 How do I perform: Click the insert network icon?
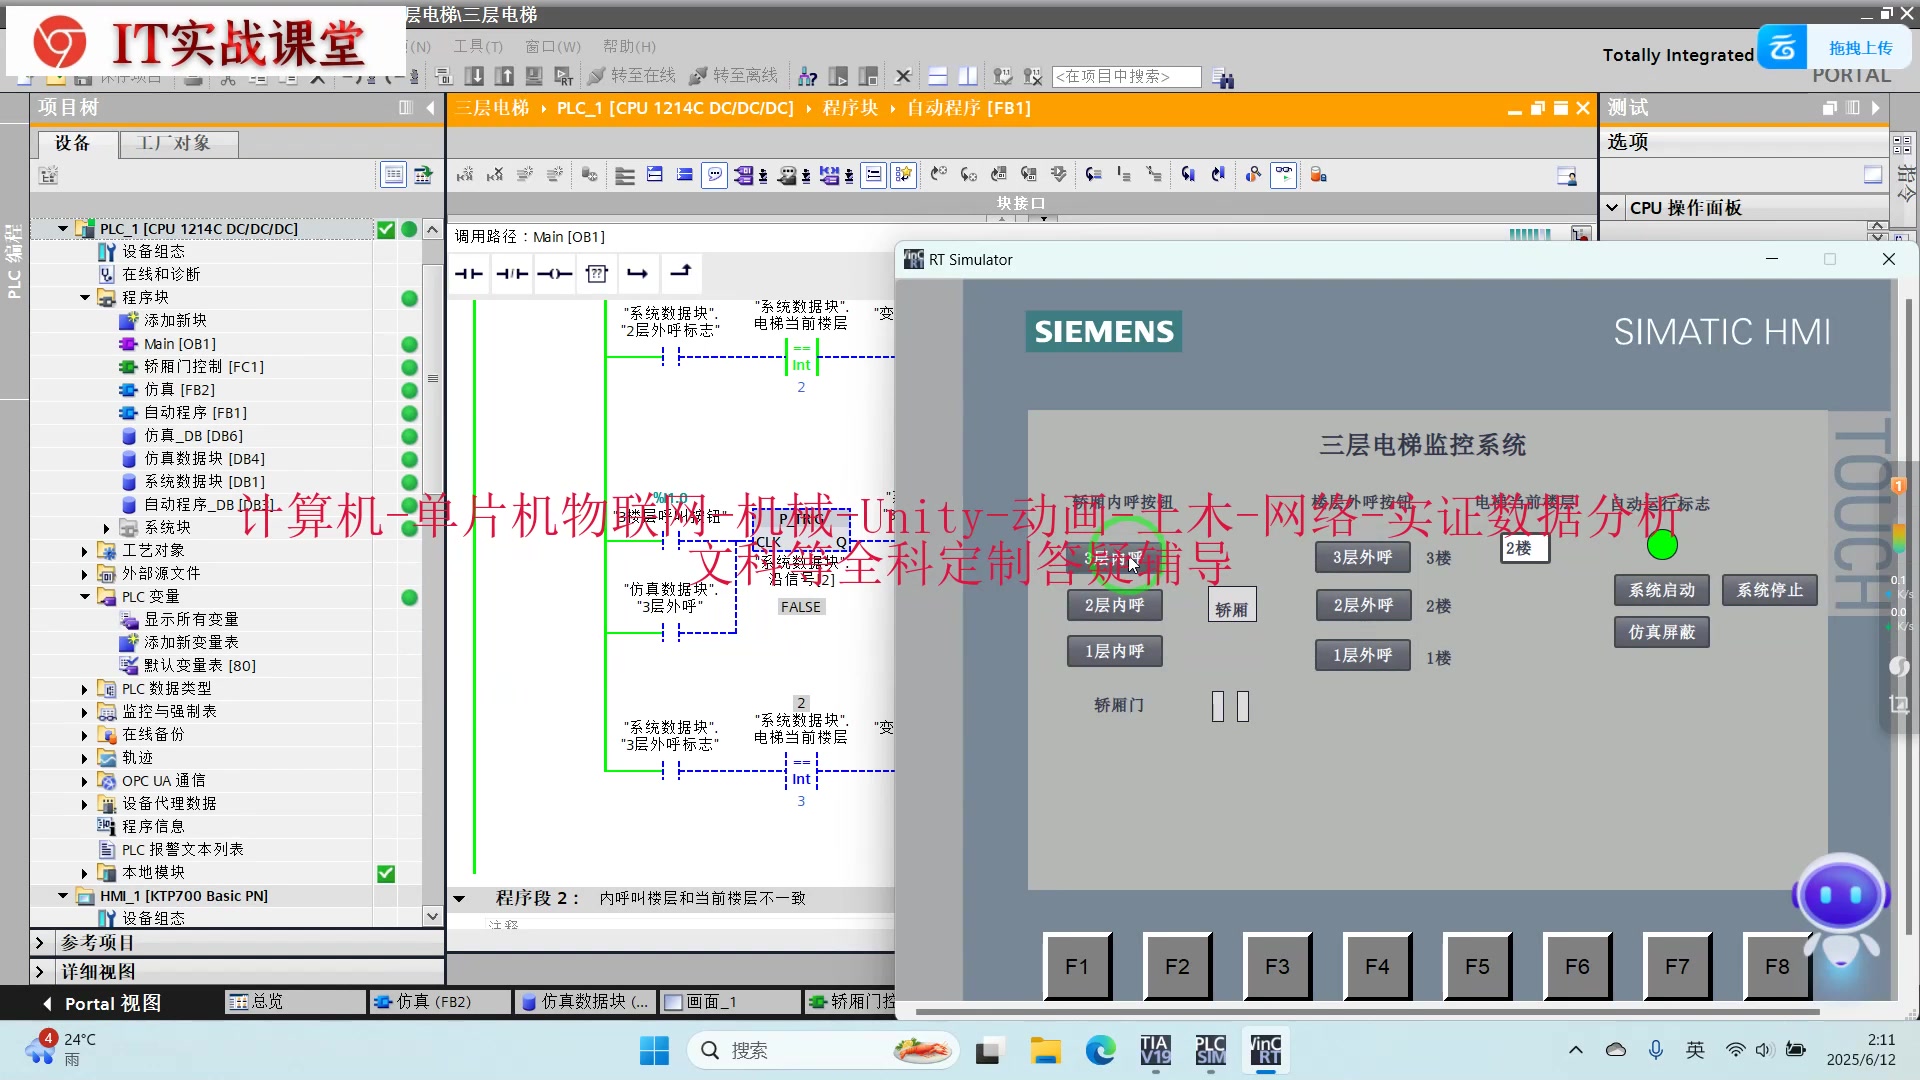tap(465, 175)
